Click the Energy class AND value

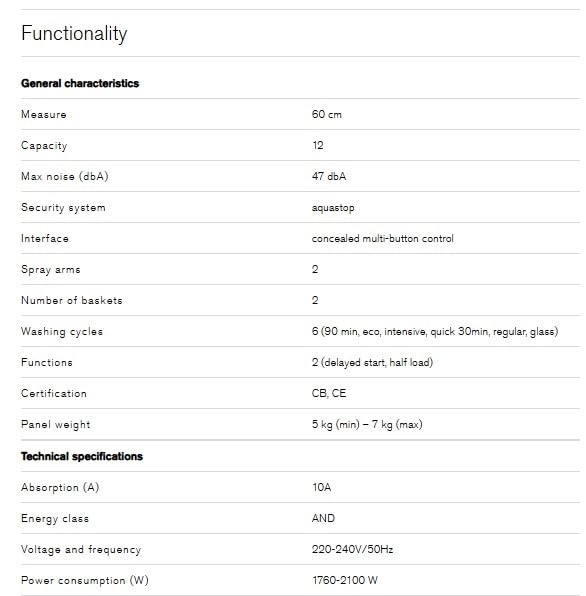point(323,518)
